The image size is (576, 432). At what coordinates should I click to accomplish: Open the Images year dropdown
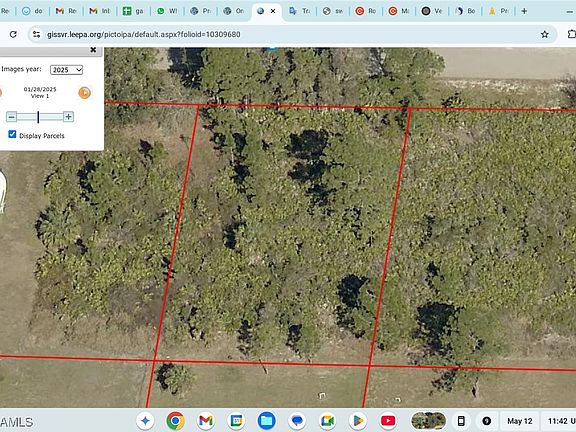(x=66, y=70)
